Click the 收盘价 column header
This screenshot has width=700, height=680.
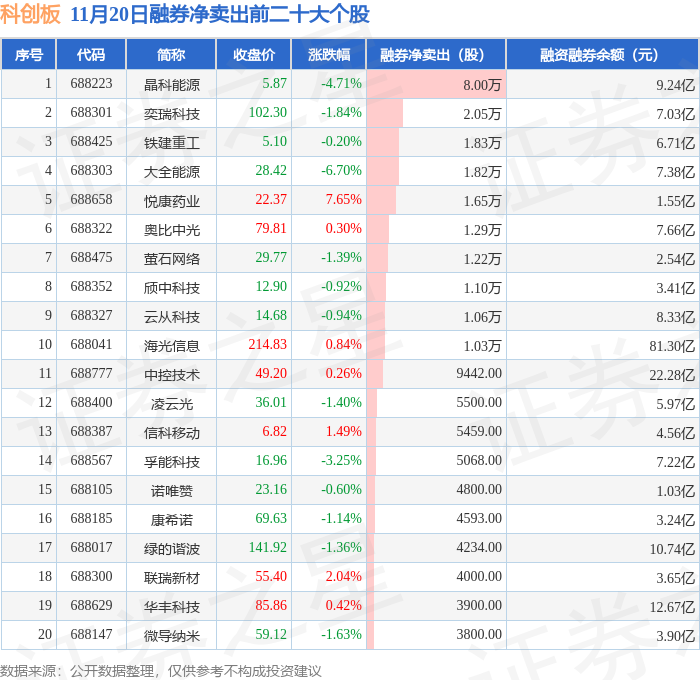point(254,55)
